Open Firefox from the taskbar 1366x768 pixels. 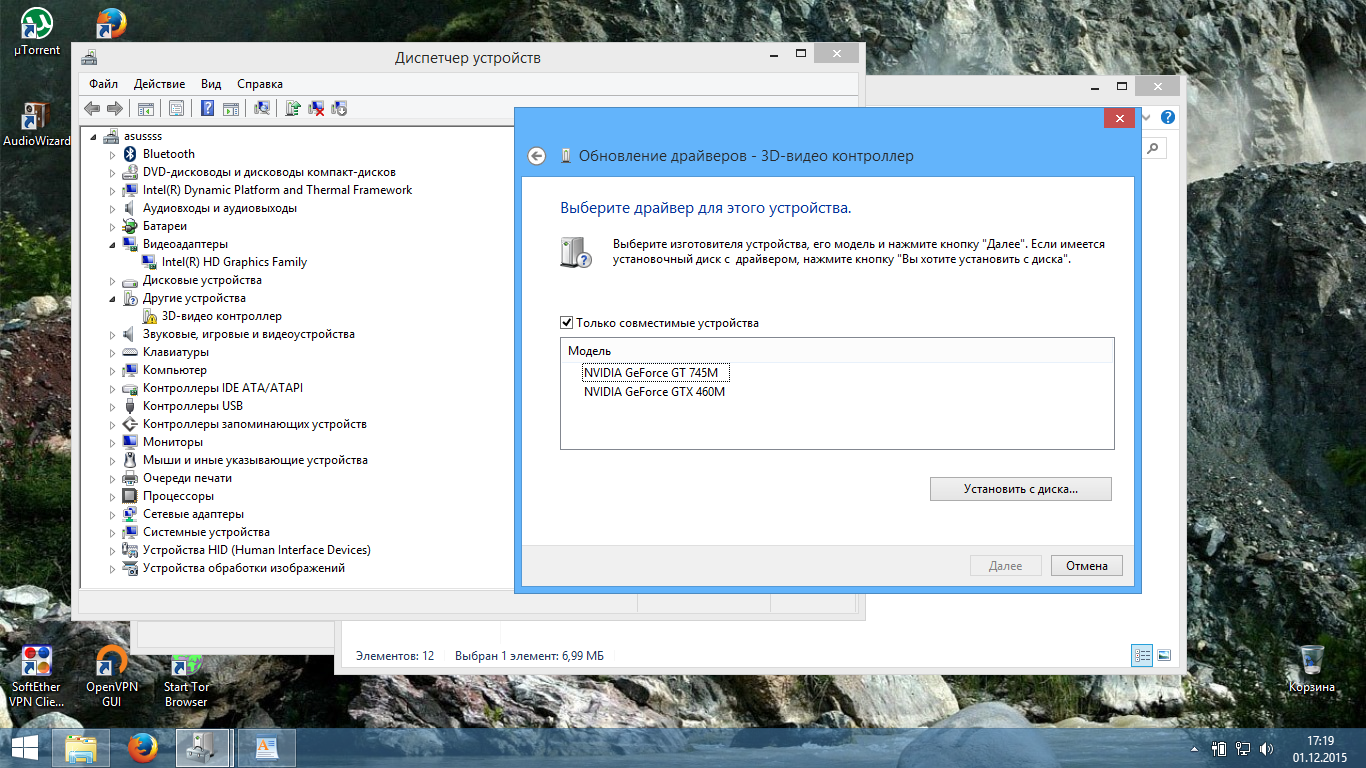point(143,748)
